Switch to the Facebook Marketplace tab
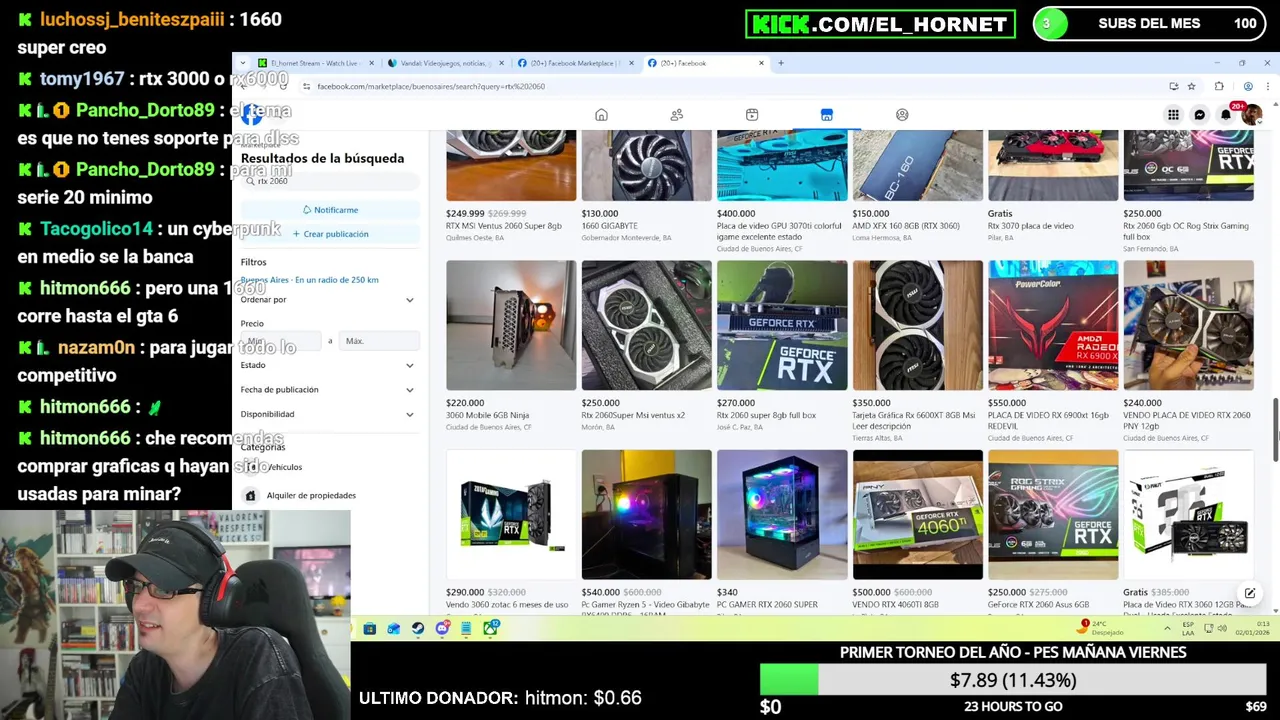Image resolution: width=1280 pixels, height=720 pixels. [576, 63]
